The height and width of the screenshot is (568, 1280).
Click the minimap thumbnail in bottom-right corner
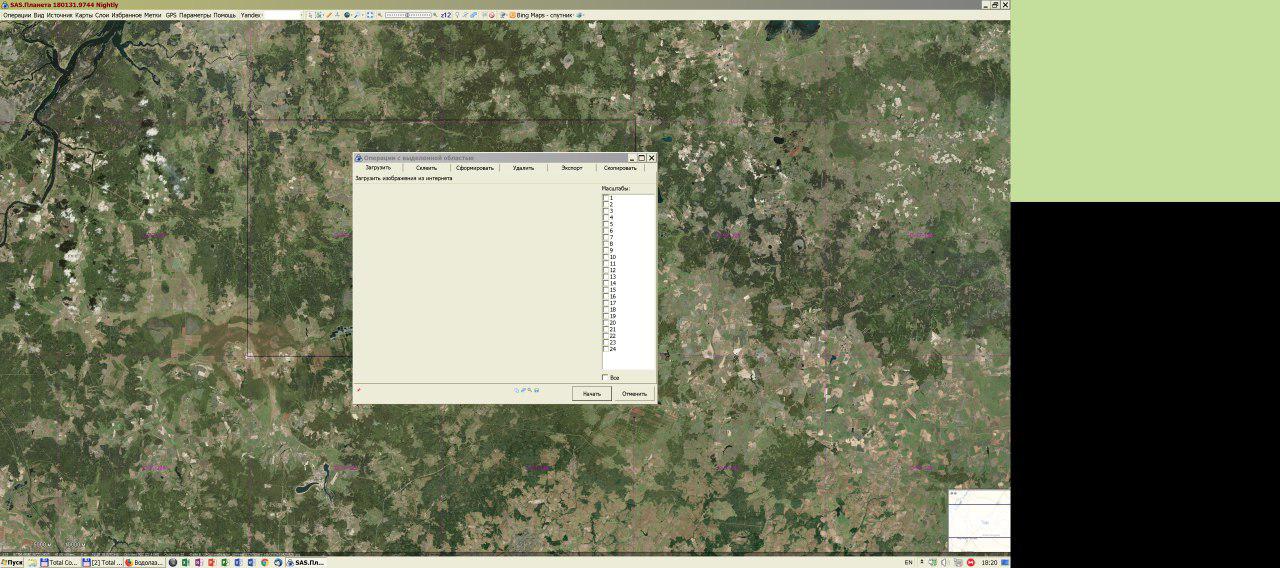coord(978,520)
